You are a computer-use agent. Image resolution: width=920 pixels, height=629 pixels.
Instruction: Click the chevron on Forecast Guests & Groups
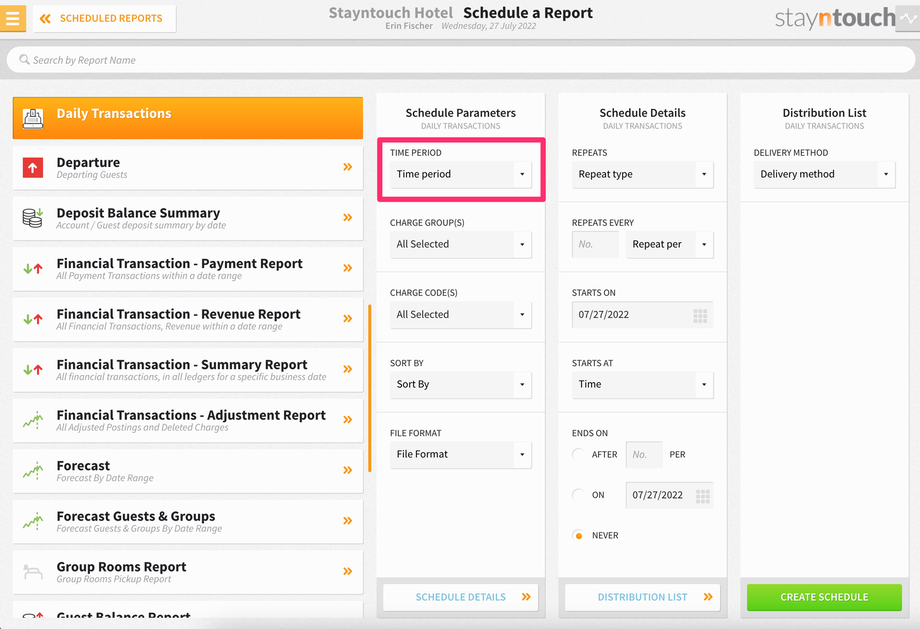click(x=348, y=520)
